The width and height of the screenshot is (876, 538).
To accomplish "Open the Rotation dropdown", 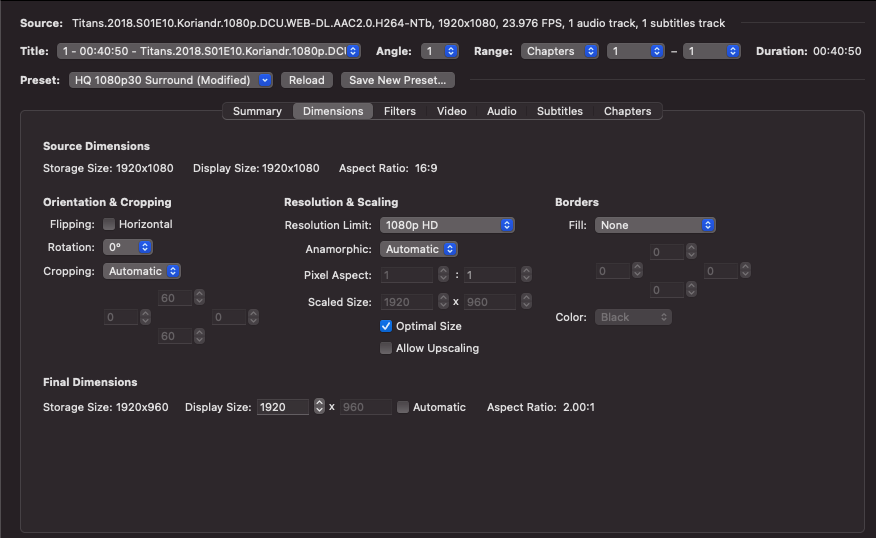I will (x=127, y=247).
